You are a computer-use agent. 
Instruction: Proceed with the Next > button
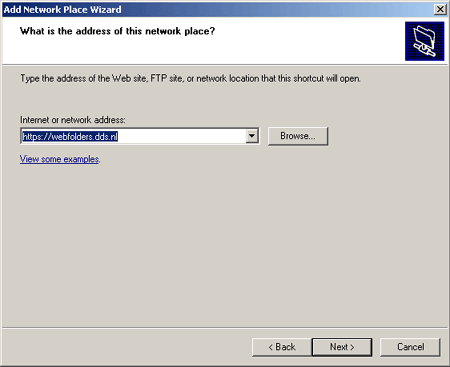coord(342,347)
